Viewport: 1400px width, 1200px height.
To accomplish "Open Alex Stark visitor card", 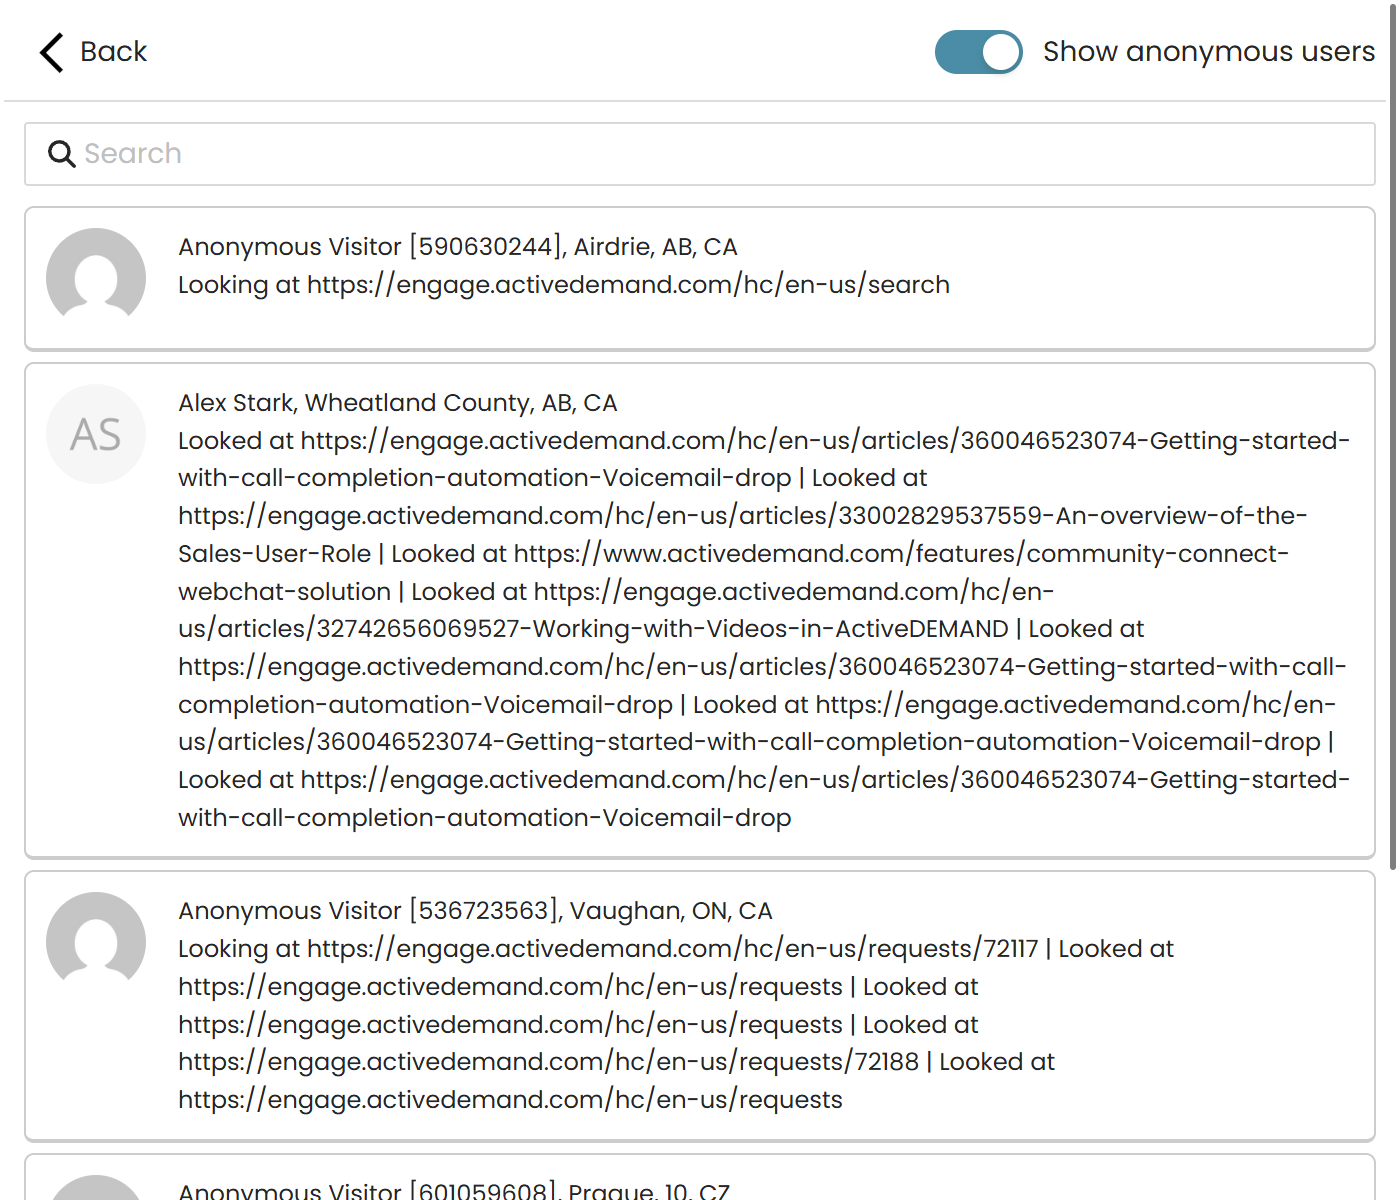I will pos(700,610).
